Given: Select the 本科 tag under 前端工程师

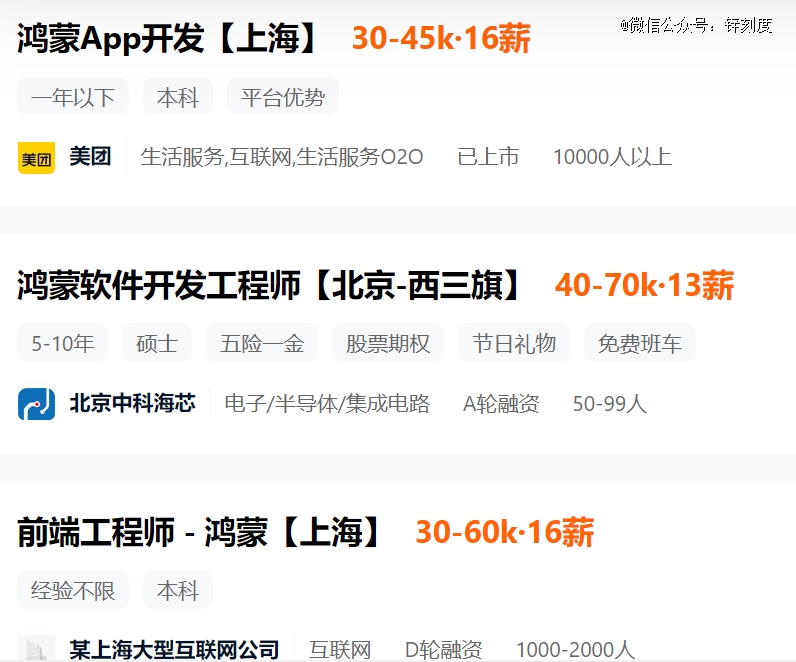Looking at the screenshot, I should 178,590.
